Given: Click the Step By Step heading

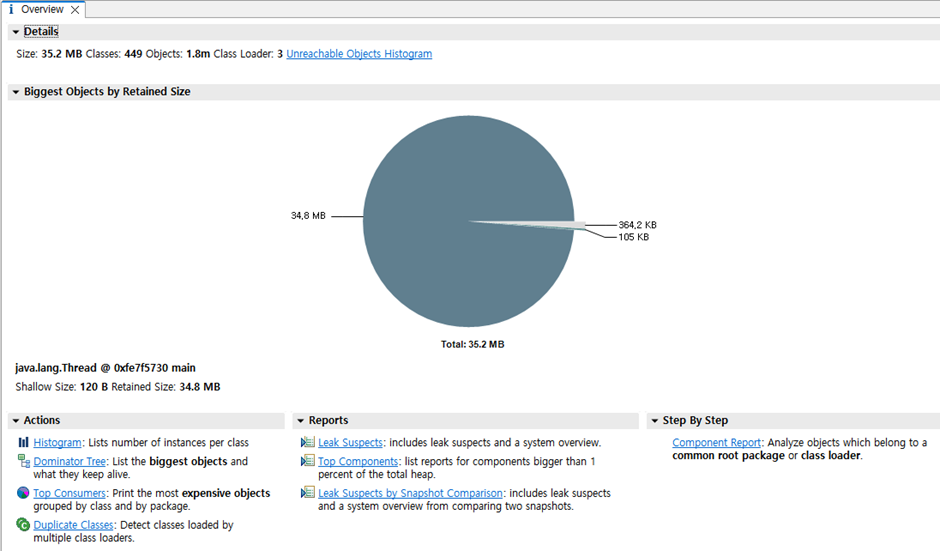Looking at the screenshot, I should click(x=695, y=421).
